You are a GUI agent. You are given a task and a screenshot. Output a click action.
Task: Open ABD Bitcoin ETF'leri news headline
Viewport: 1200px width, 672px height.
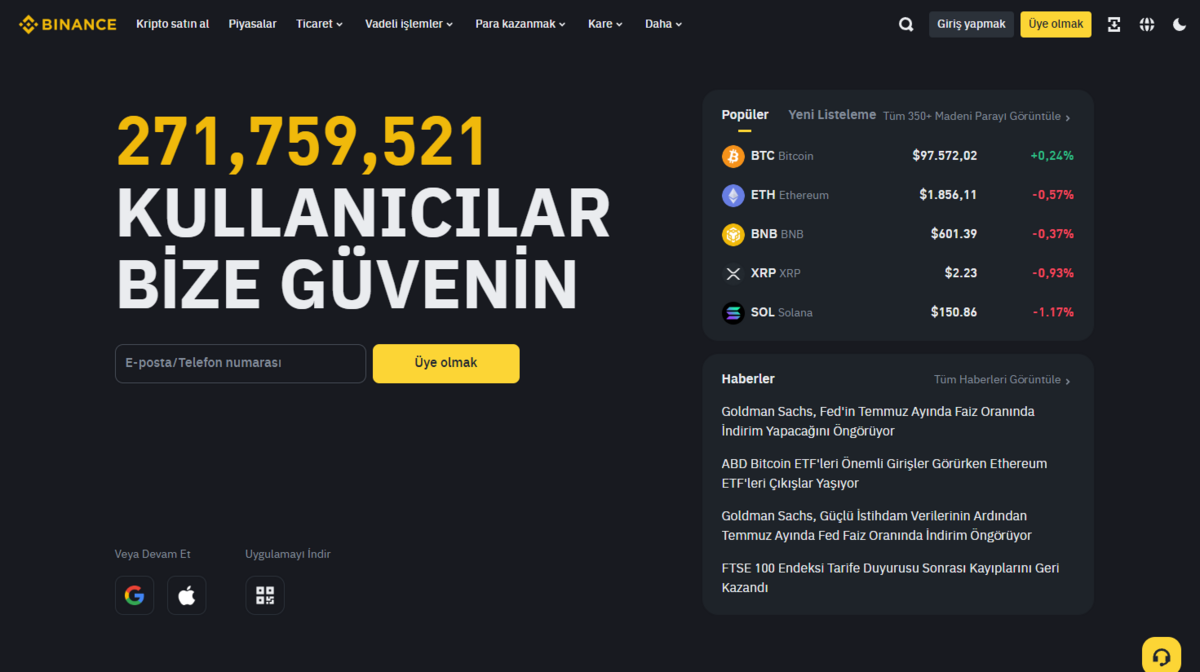pos(884,474)
